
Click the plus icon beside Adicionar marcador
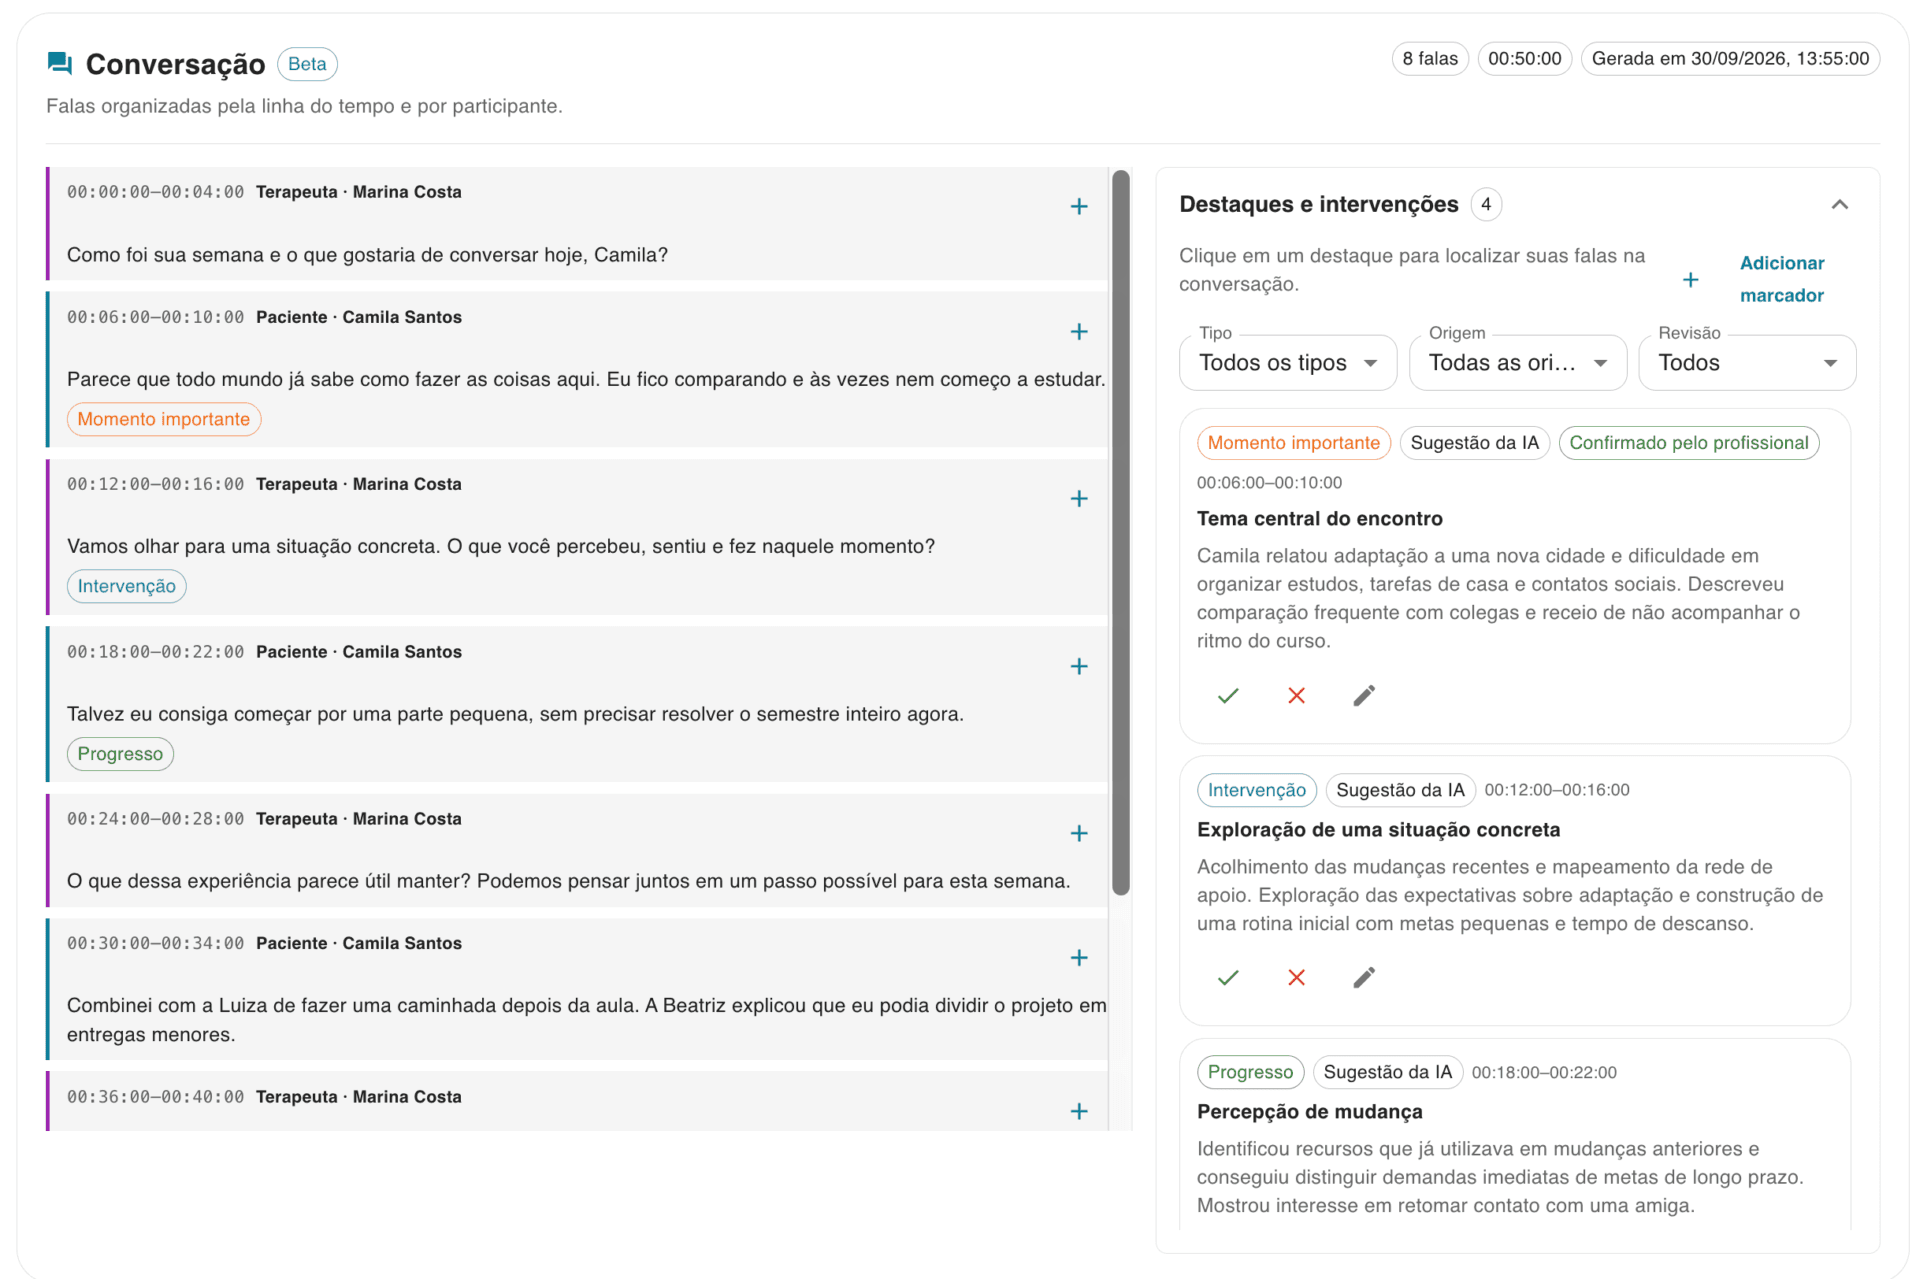tap(1690, 280)
